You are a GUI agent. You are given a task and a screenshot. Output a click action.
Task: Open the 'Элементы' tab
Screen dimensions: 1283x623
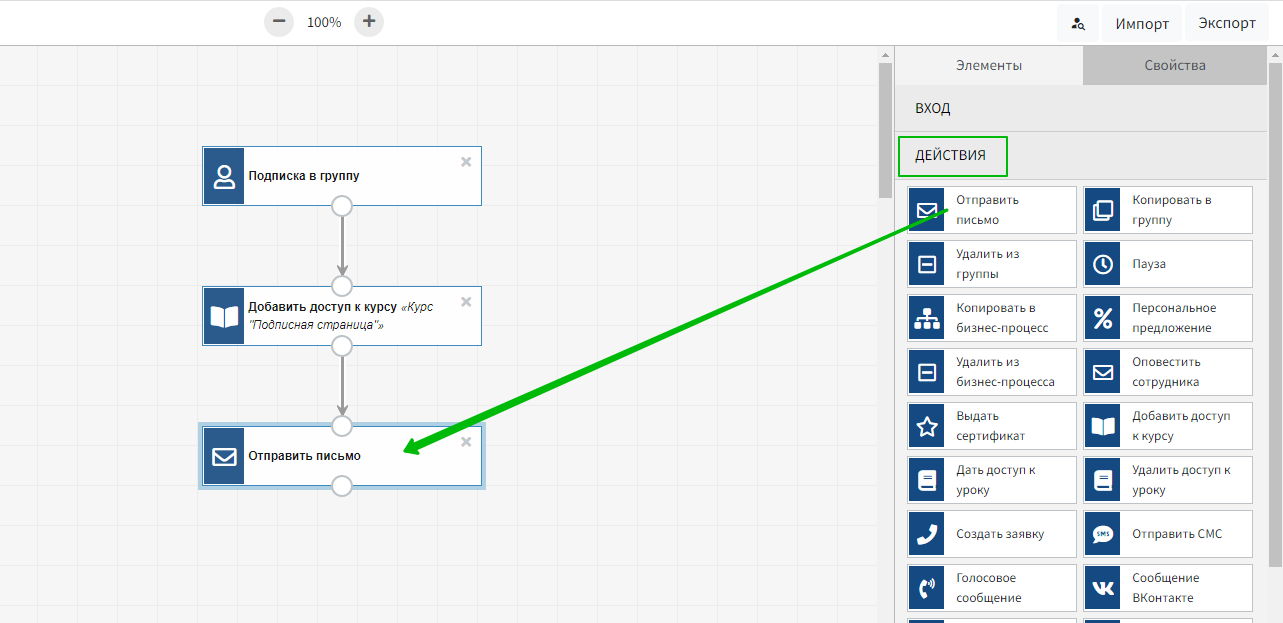tap(988, 65)
